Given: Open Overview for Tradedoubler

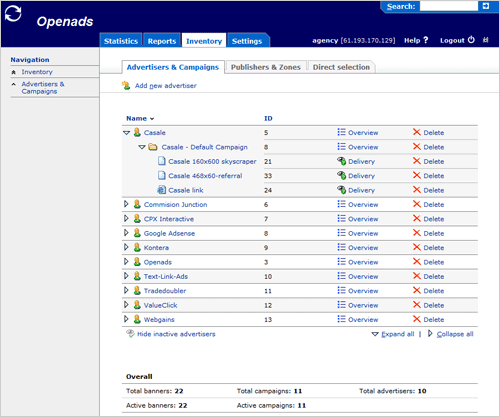Looking at the screenshot, I should click(x=363, y=291).
